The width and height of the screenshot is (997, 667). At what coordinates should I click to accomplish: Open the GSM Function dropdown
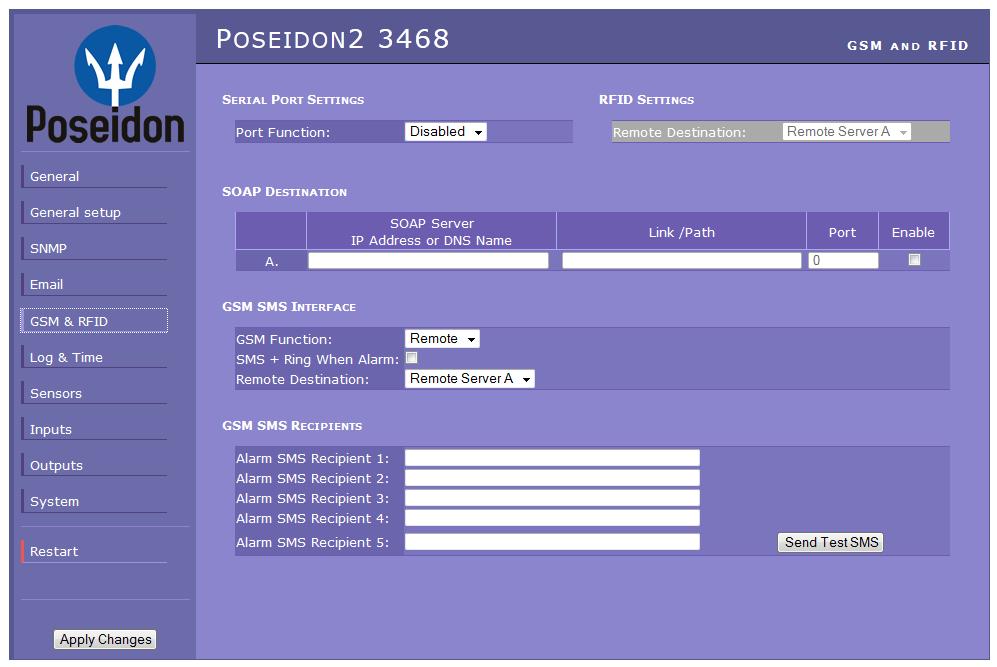click(x=442, y=339)
